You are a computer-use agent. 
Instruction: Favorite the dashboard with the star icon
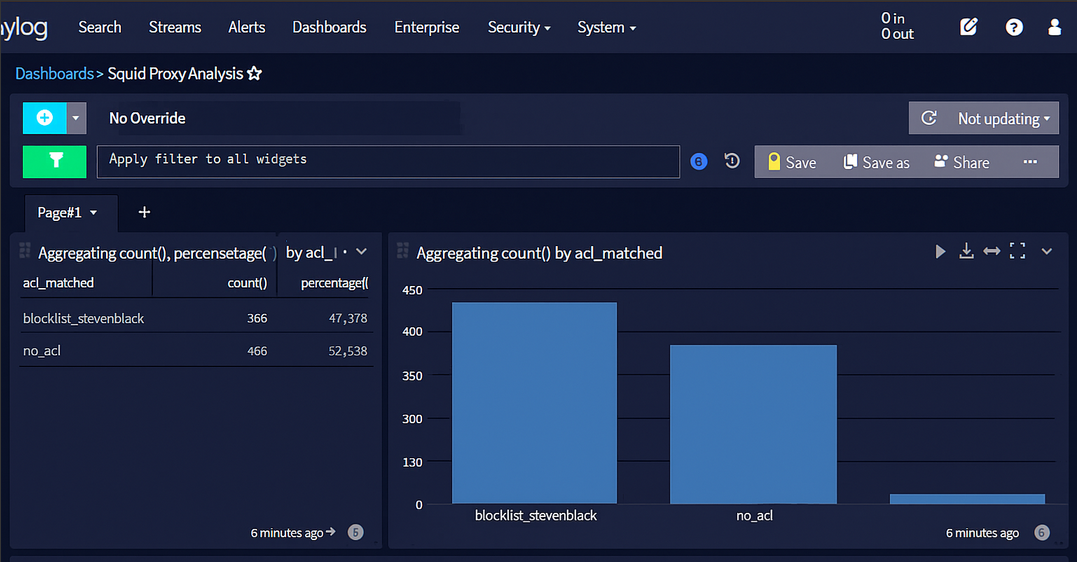254,74
